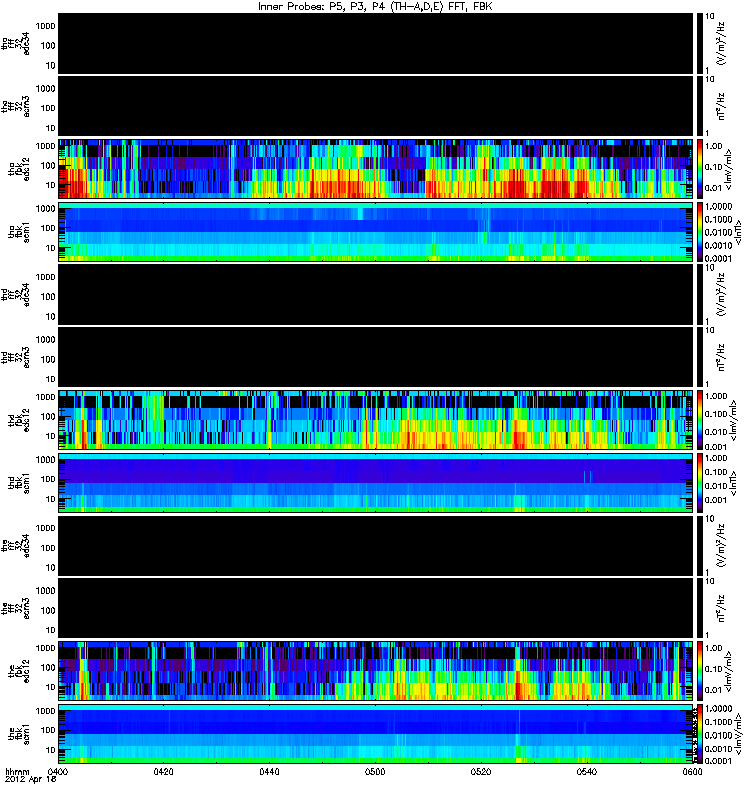Viewport: 750px width, 800px height.
Task: Click the <|nT|> unit label of thd fbk scm1
Action: click(x=734, y=483)
